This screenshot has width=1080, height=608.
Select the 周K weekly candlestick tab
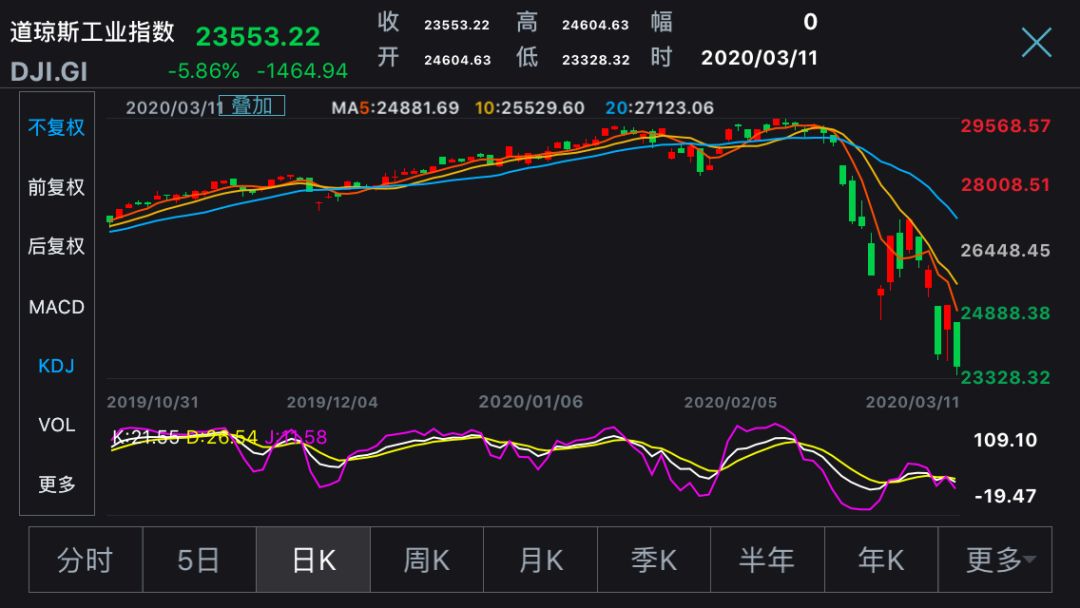427,560
